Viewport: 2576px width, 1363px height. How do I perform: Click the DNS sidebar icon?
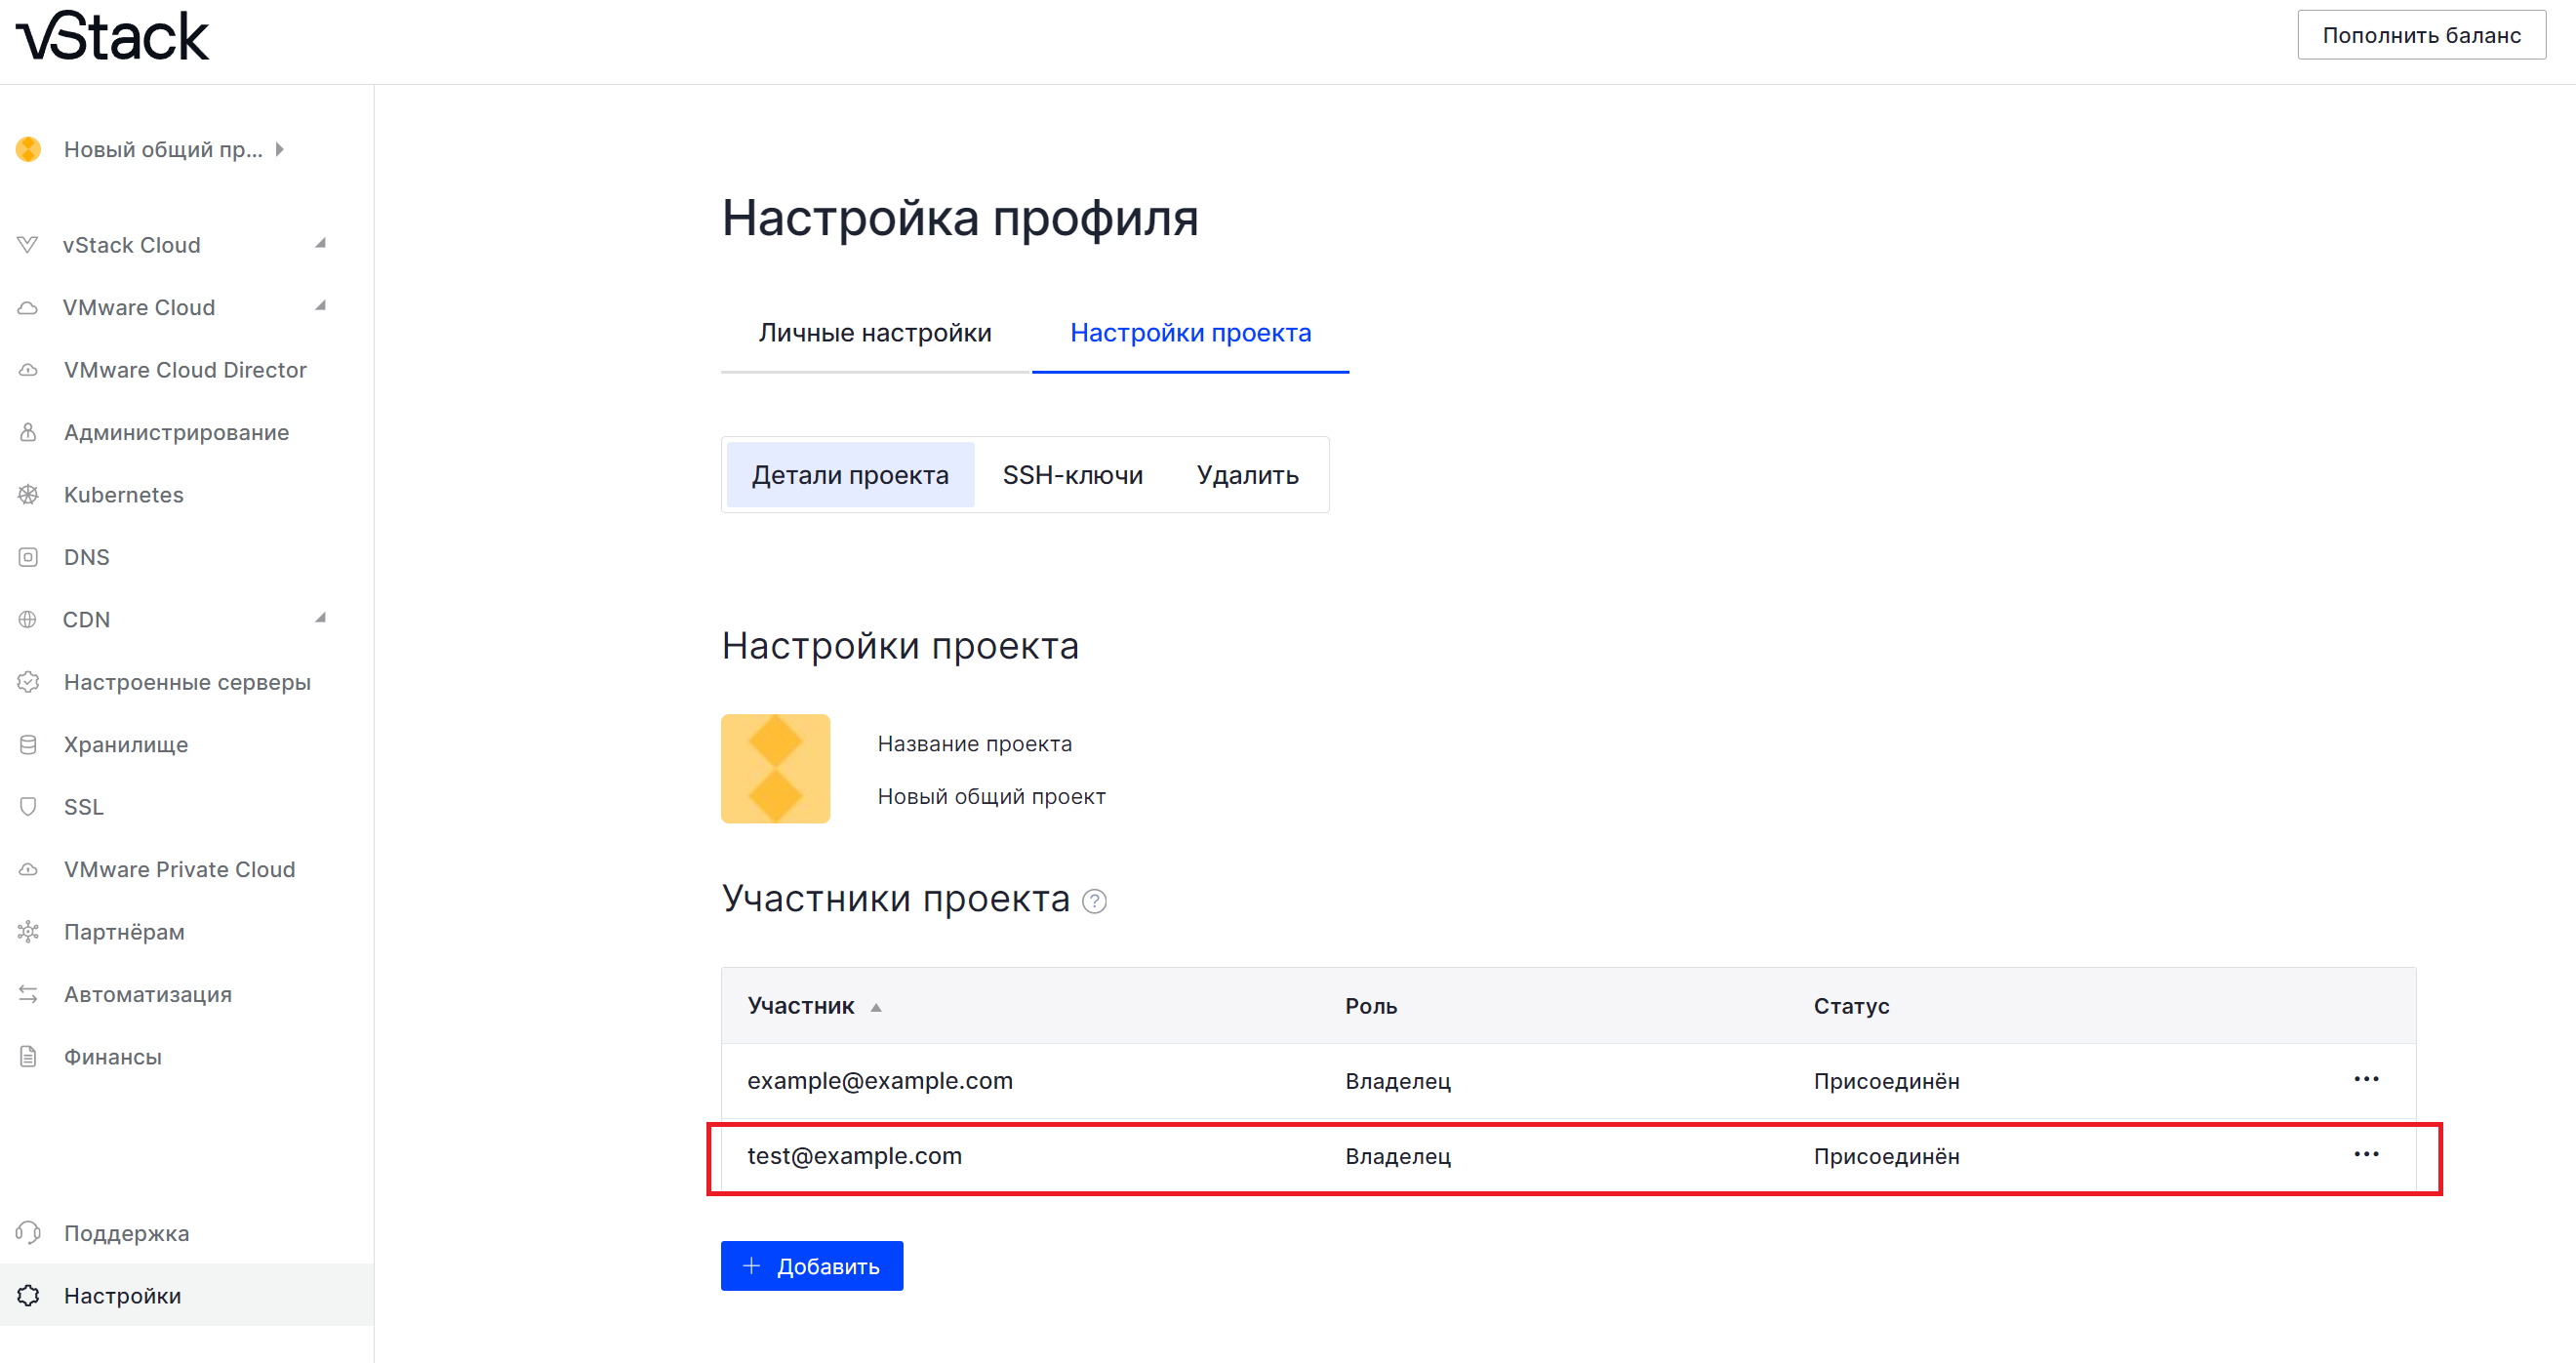coord(28,557)
